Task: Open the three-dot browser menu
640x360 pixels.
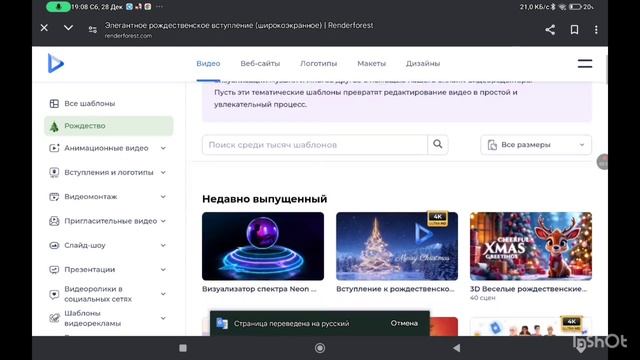Action: click(x=596, y=29)
